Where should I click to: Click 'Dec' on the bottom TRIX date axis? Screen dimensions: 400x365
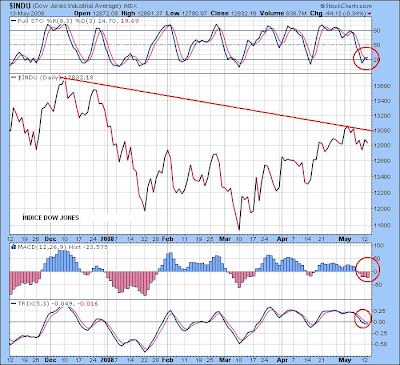pos(50,360)
